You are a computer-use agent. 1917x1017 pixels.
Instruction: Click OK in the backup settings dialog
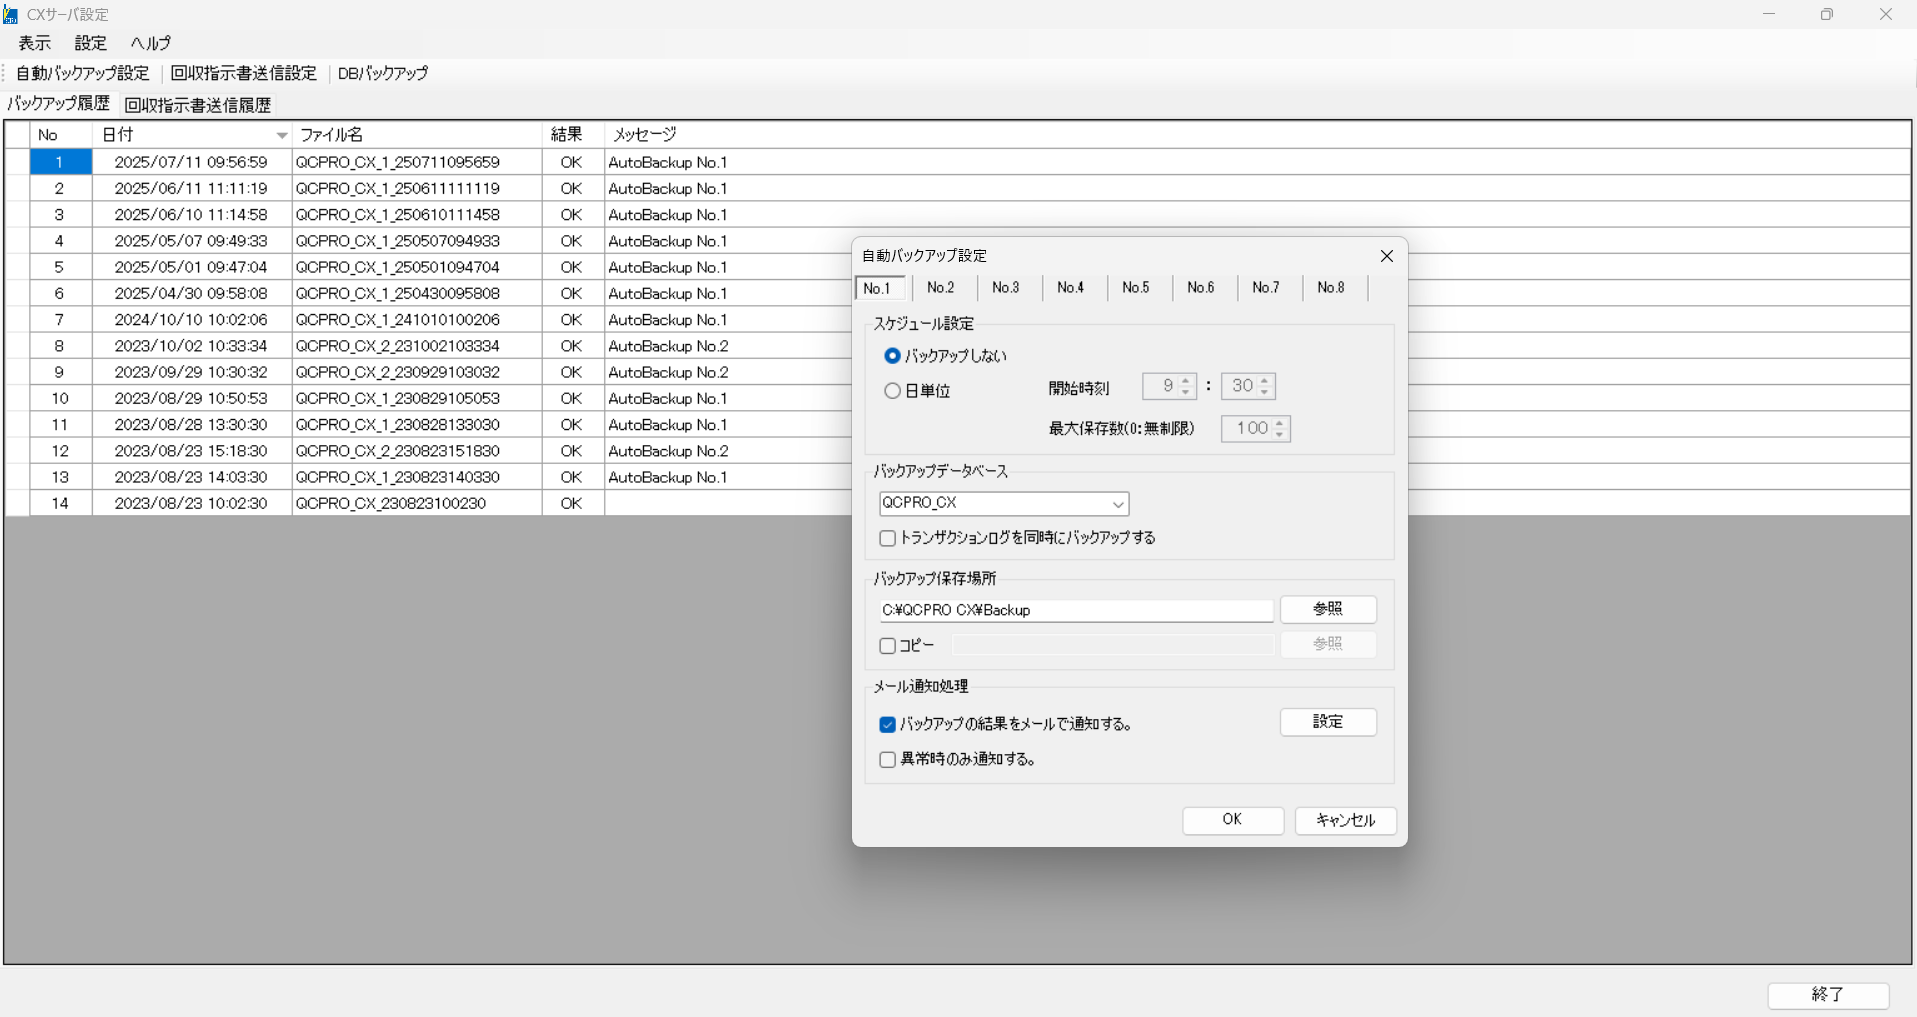[1233, 820]
